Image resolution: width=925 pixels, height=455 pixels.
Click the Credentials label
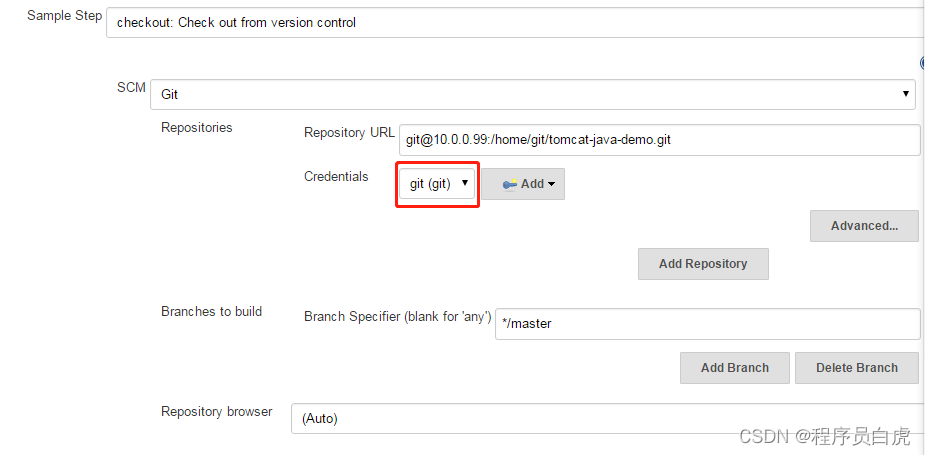tap(336, 176)
